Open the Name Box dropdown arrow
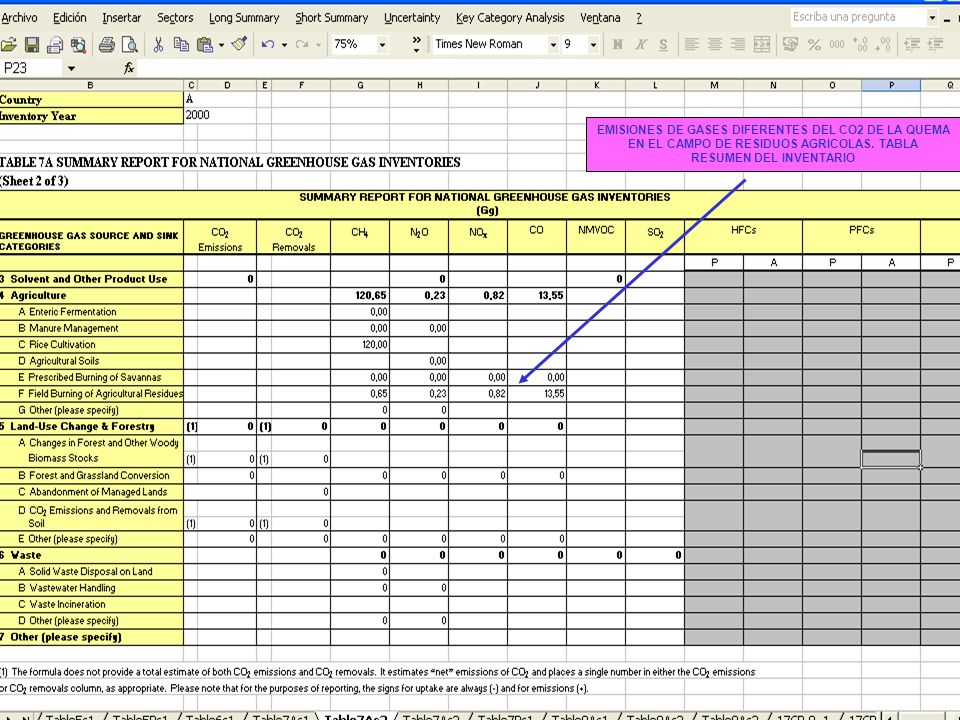Viewport: 960px width, 720px height. coord(71,69)
